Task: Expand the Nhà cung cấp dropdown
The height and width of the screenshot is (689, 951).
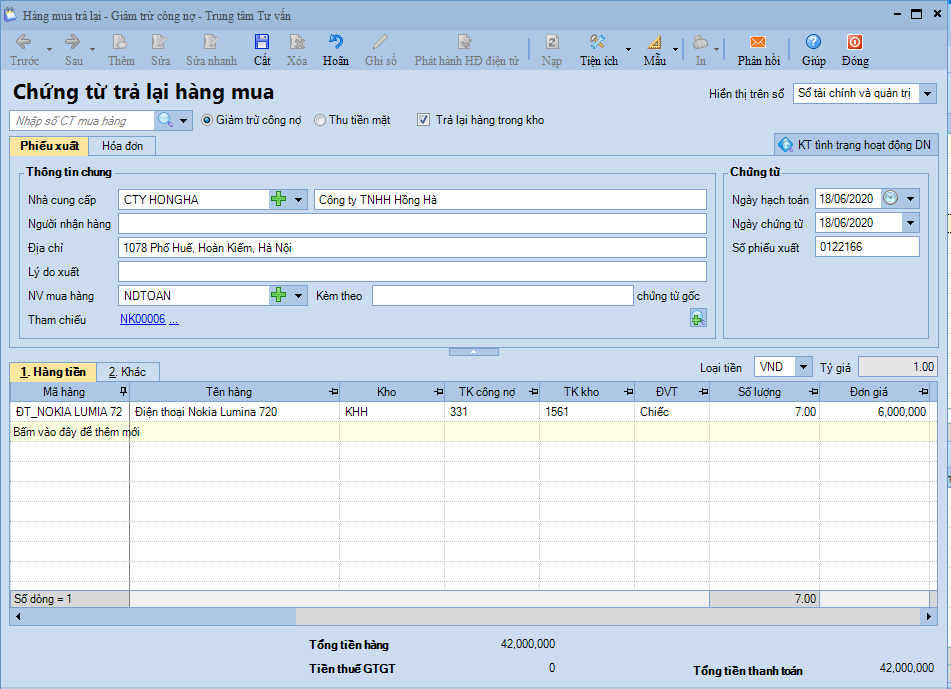Action: tap(298, 199)
